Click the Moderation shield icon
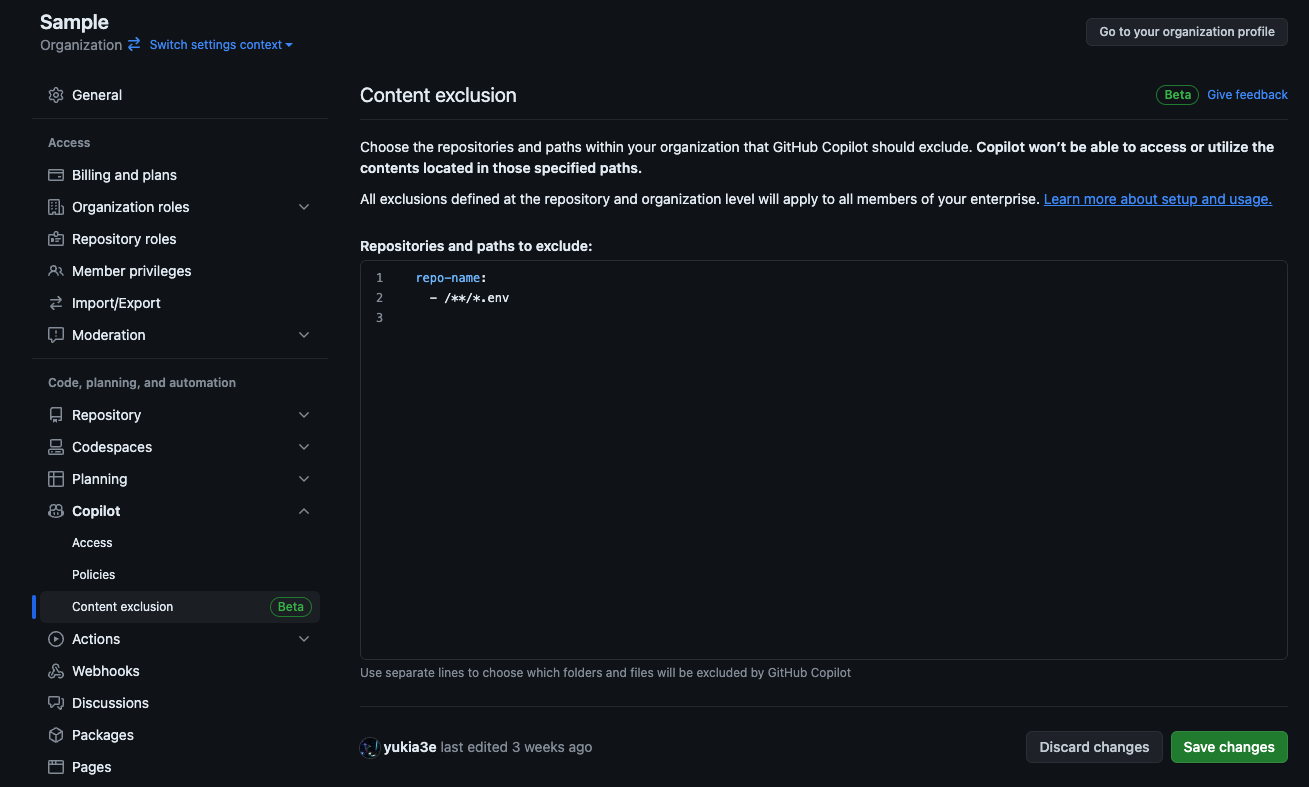1309x787 pixels. pyautogui.click(x=55, y=334)
